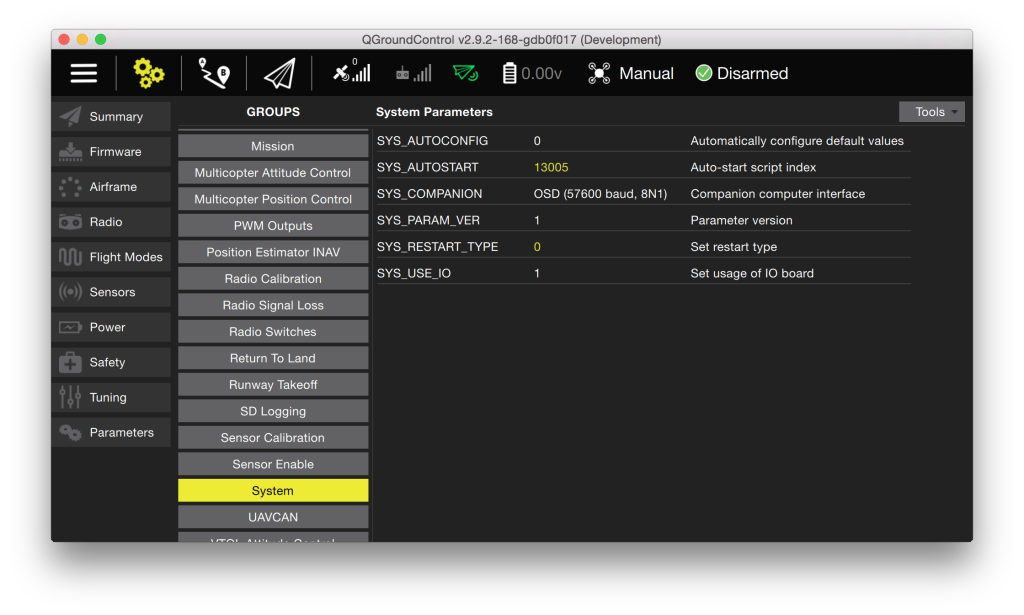Open the Tuning setup page
The width and height of the screenshot is (1024, 615).
click(x=111, y=398)
